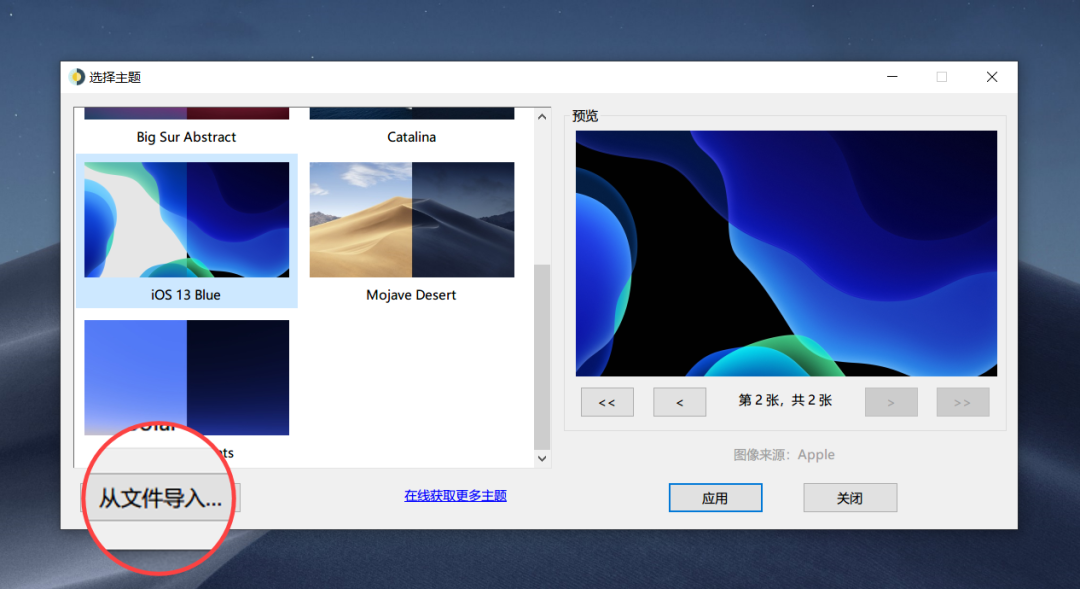Click the 应用 apply button
Screen dimensions: 1080x589
tap(715, 497)
